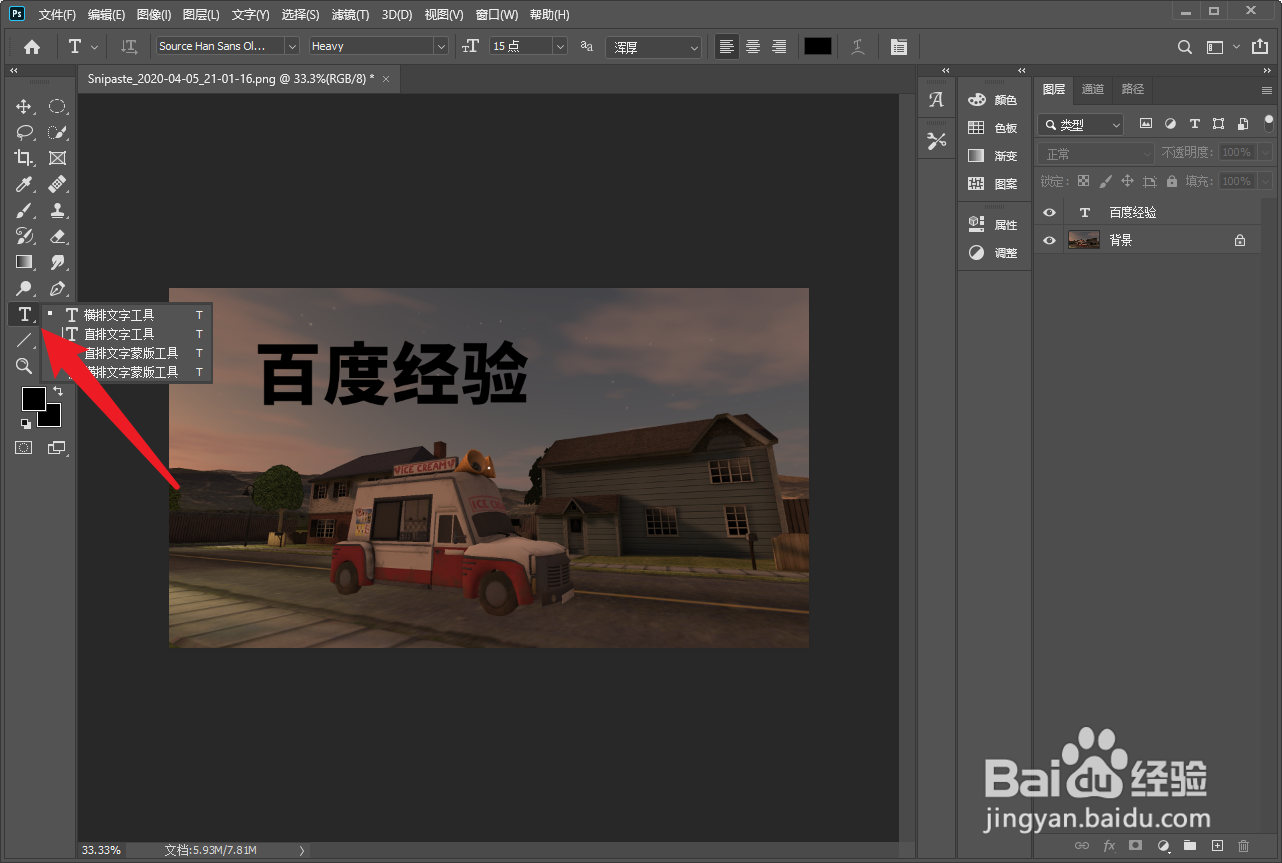1282x863 pixels.
Task: Select the Gradient tool
Action: point(24,262)
